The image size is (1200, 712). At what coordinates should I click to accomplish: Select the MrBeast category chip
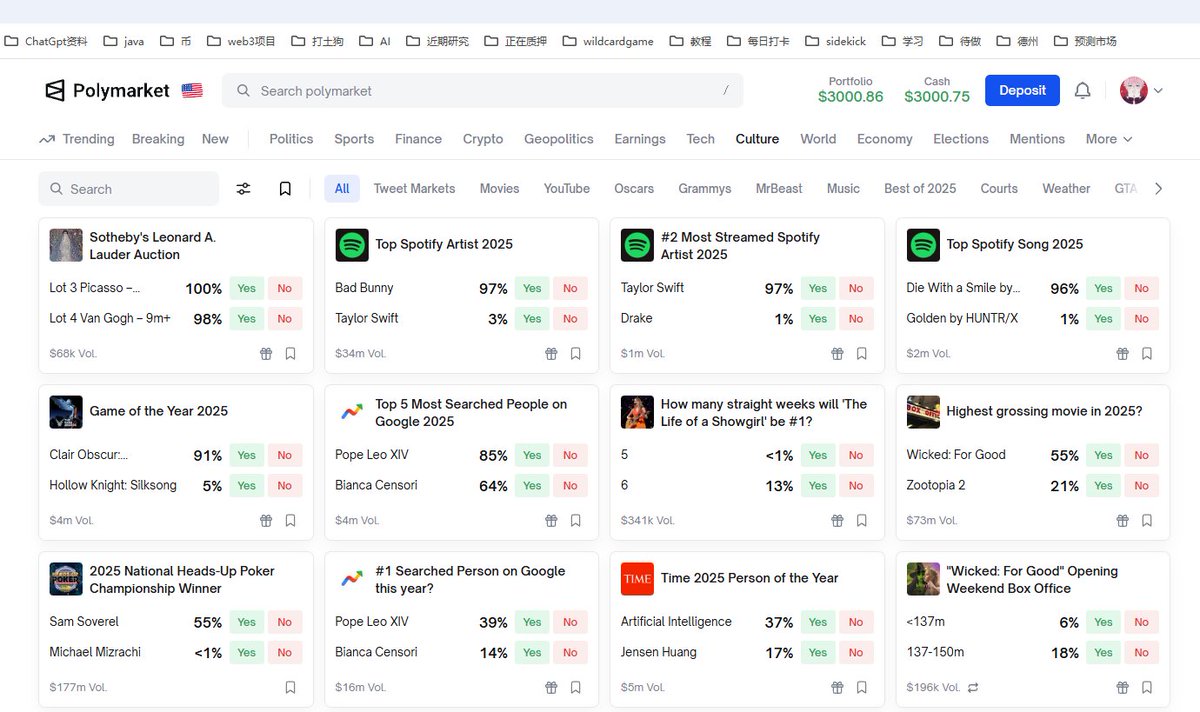point(779,188)
